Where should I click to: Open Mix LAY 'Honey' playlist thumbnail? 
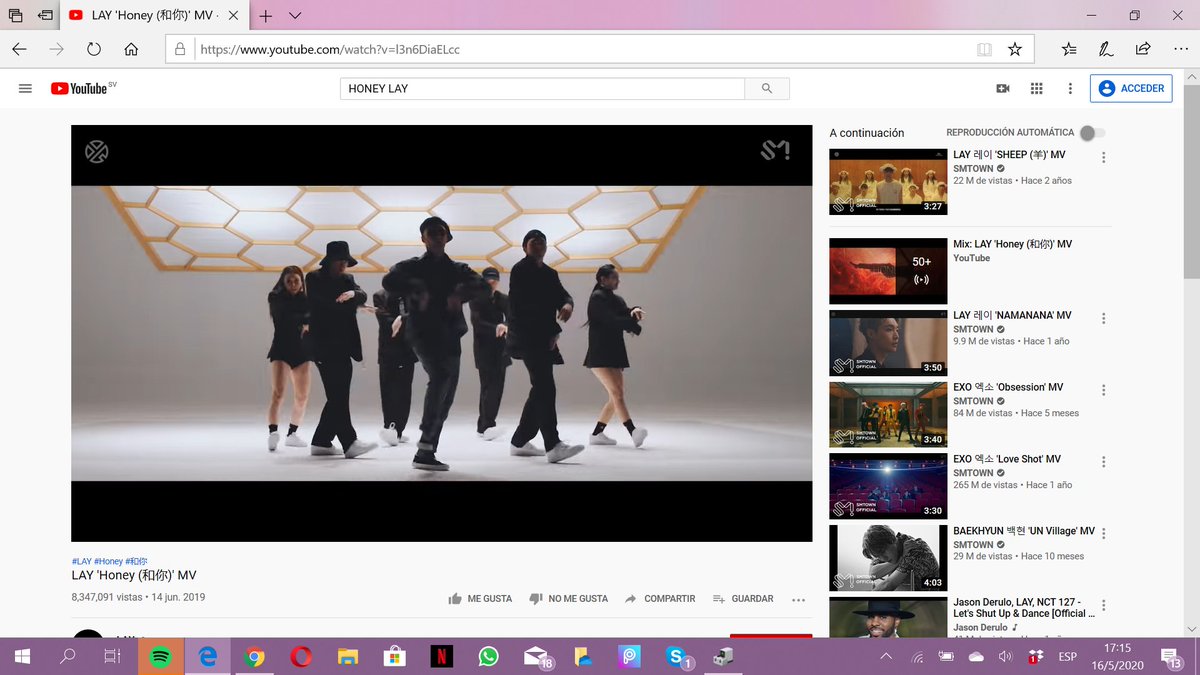pos(888,271)
